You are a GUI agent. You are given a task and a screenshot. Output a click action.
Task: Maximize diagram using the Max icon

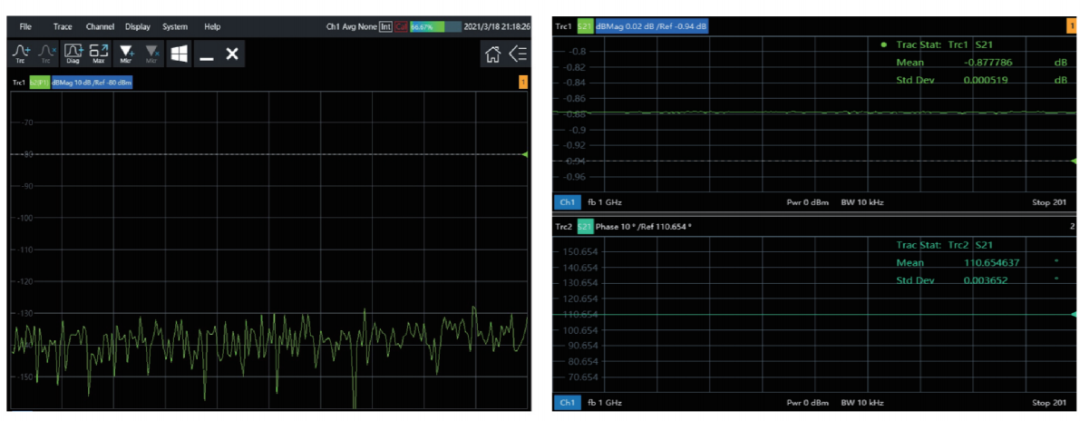(98, 53)
